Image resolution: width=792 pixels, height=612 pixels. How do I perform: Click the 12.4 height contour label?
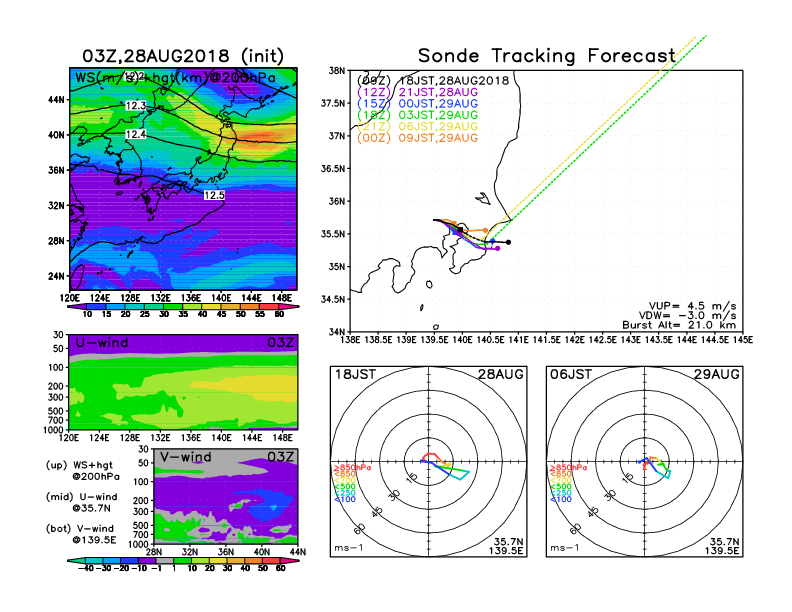pyautogui.click(x=135, y=134)
